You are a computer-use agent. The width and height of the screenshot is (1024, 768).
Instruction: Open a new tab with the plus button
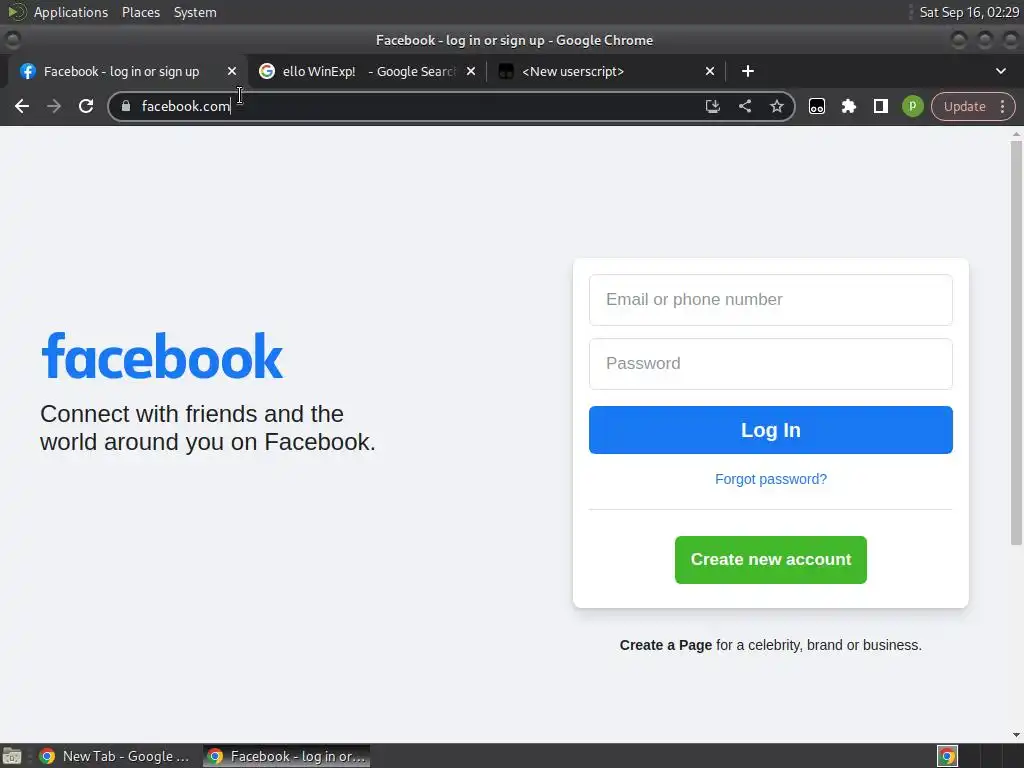click(748, 71)
